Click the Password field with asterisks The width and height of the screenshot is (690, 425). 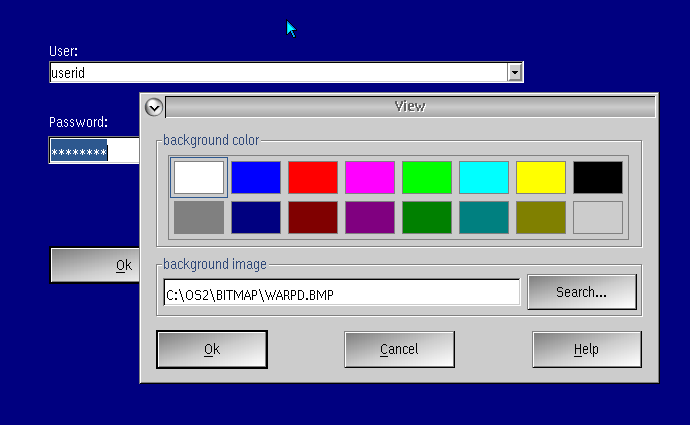point(94,150)
